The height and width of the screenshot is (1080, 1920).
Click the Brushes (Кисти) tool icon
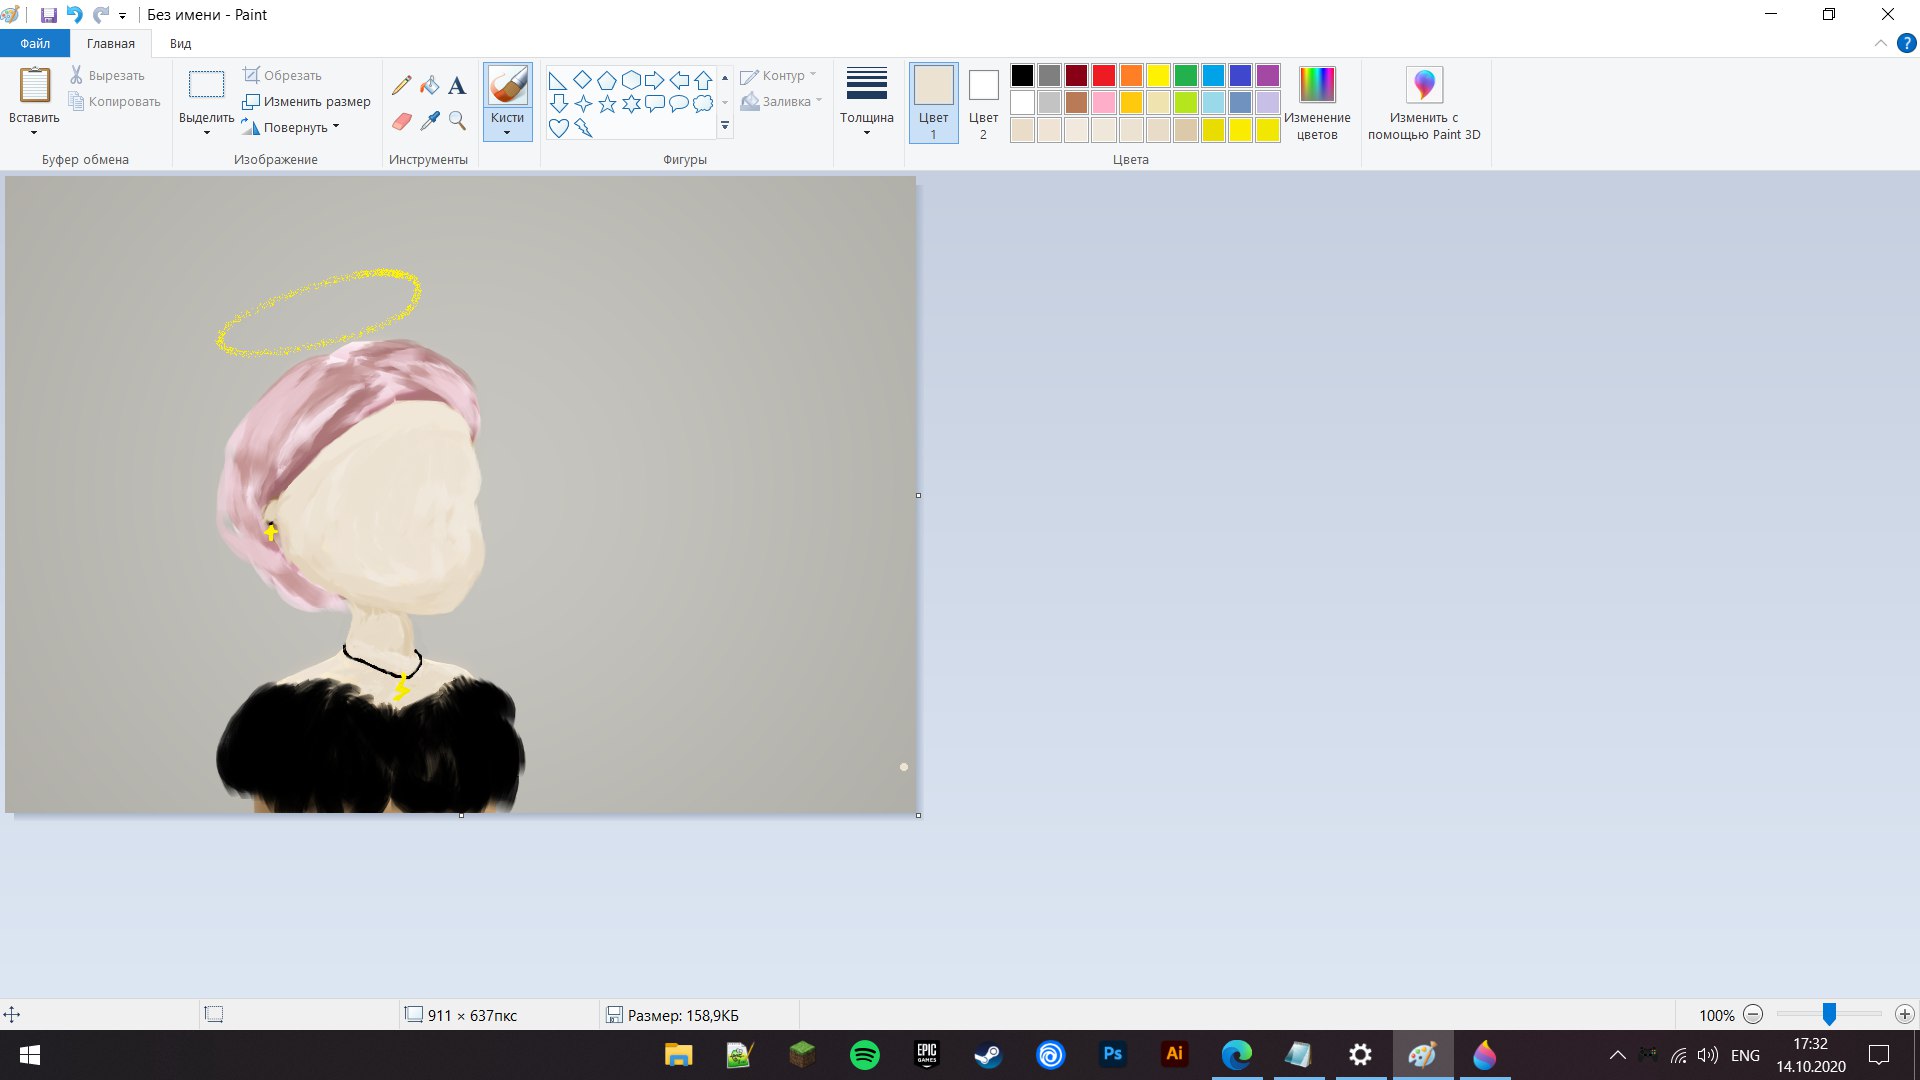(507, 85)
